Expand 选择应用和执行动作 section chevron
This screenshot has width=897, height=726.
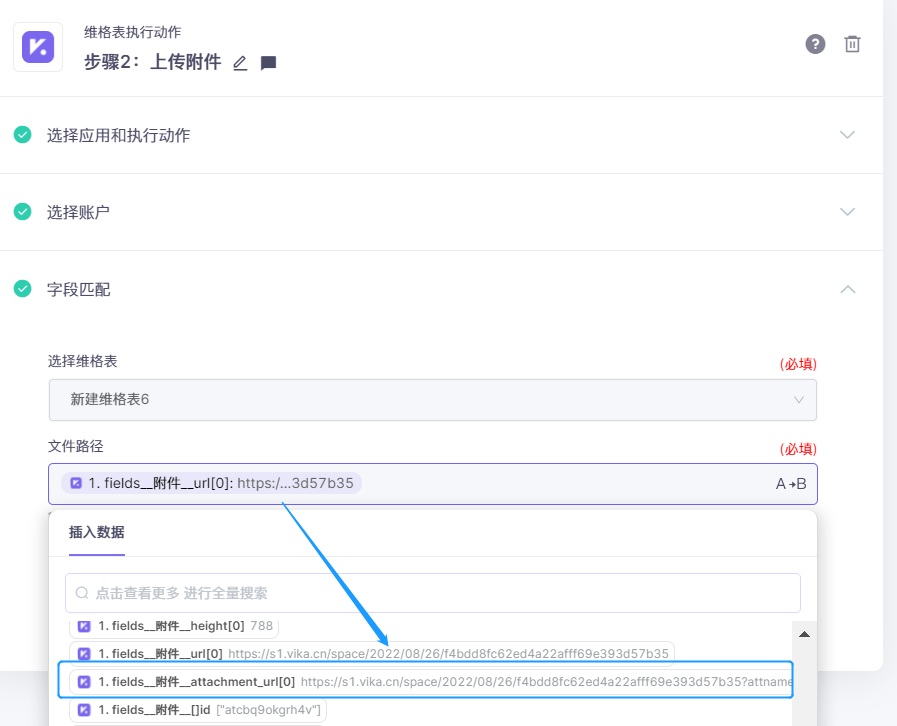pyautogui.click(x=847, y=135)
